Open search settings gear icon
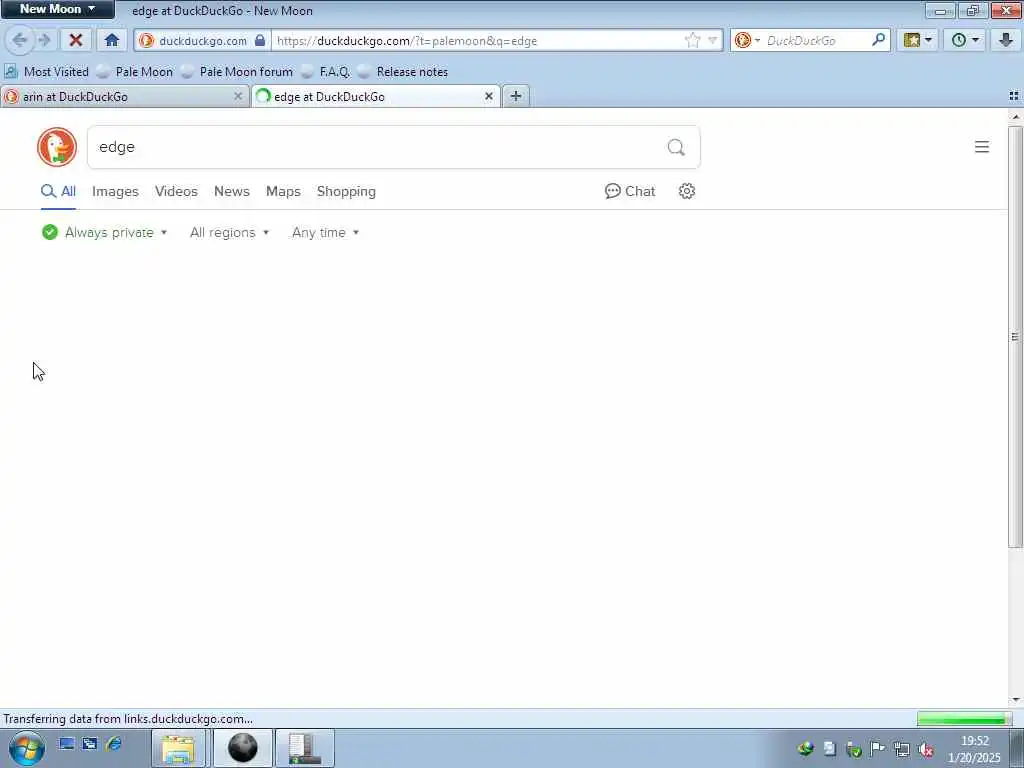Screen dimensions: 1024x768 pos(686,191)
